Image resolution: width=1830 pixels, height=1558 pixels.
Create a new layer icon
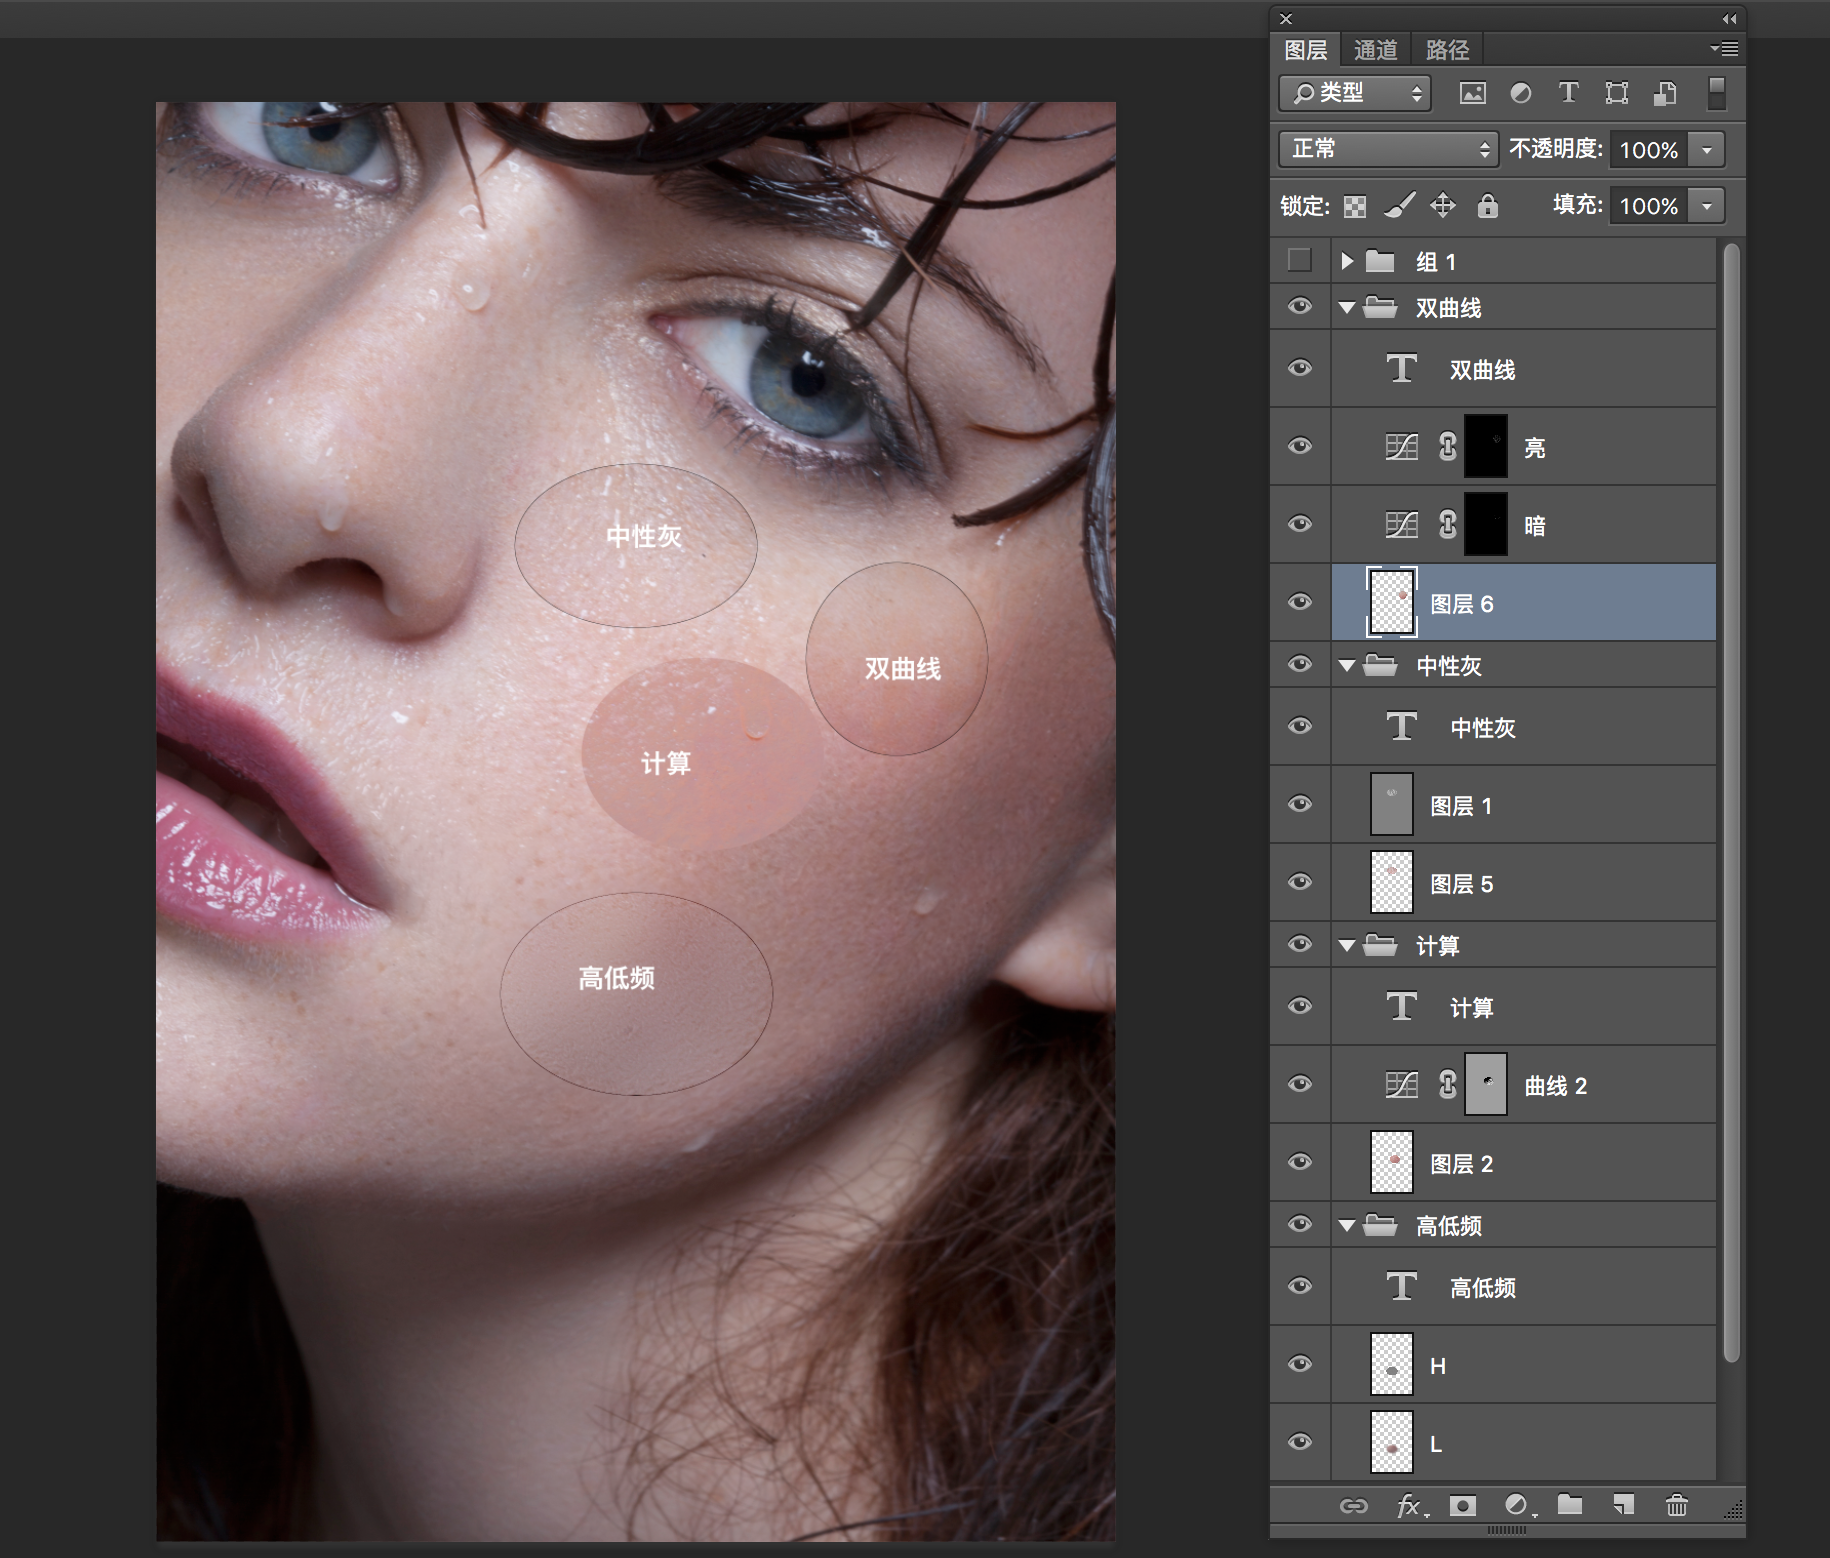pos(1623,1504)
